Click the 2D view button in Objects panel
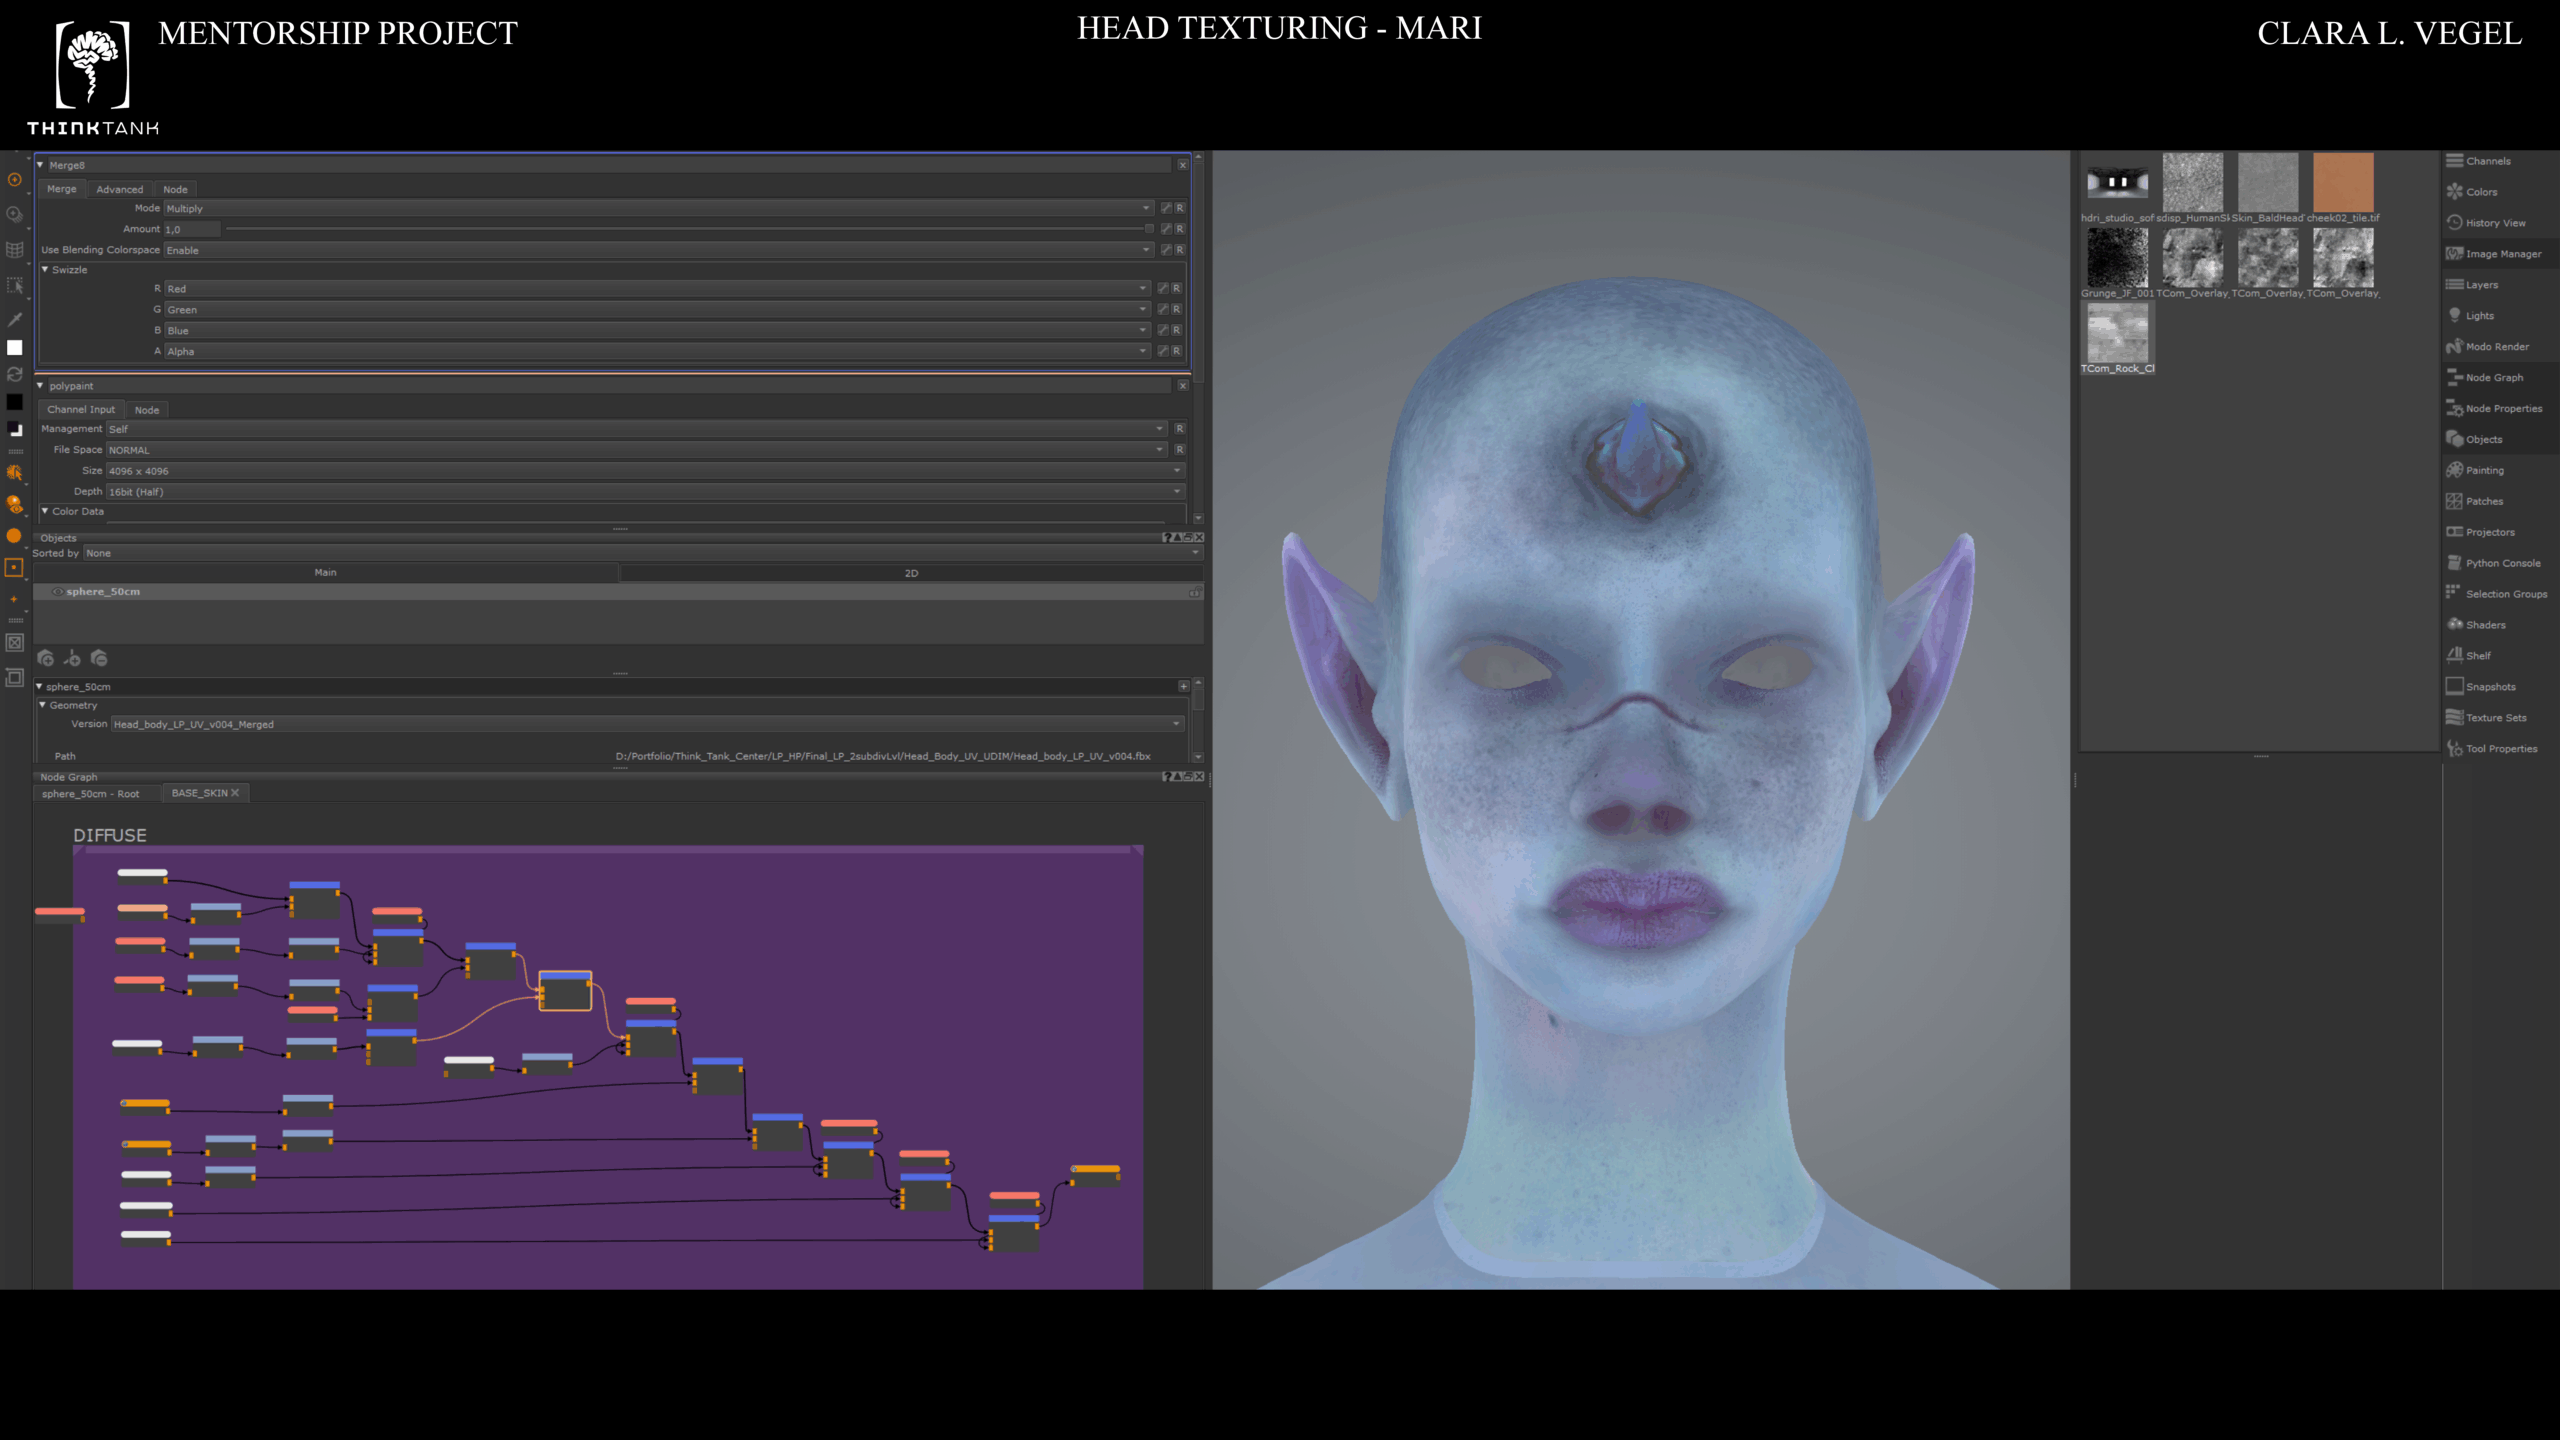 point(910,573)
